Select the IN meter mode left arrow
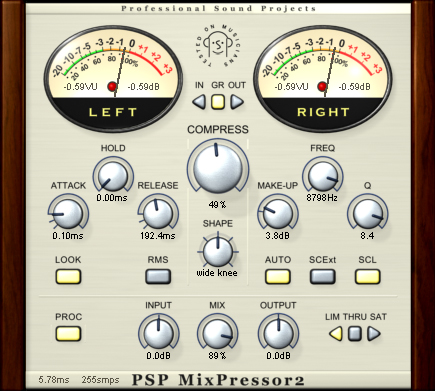This screenshot has height=391, width=435. point(199,102)
